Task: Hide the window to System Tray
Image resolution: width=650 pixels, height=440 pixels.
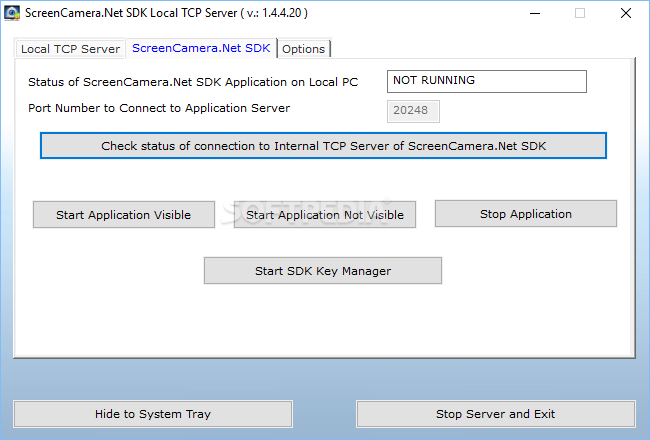Action: tap(153, 414)
